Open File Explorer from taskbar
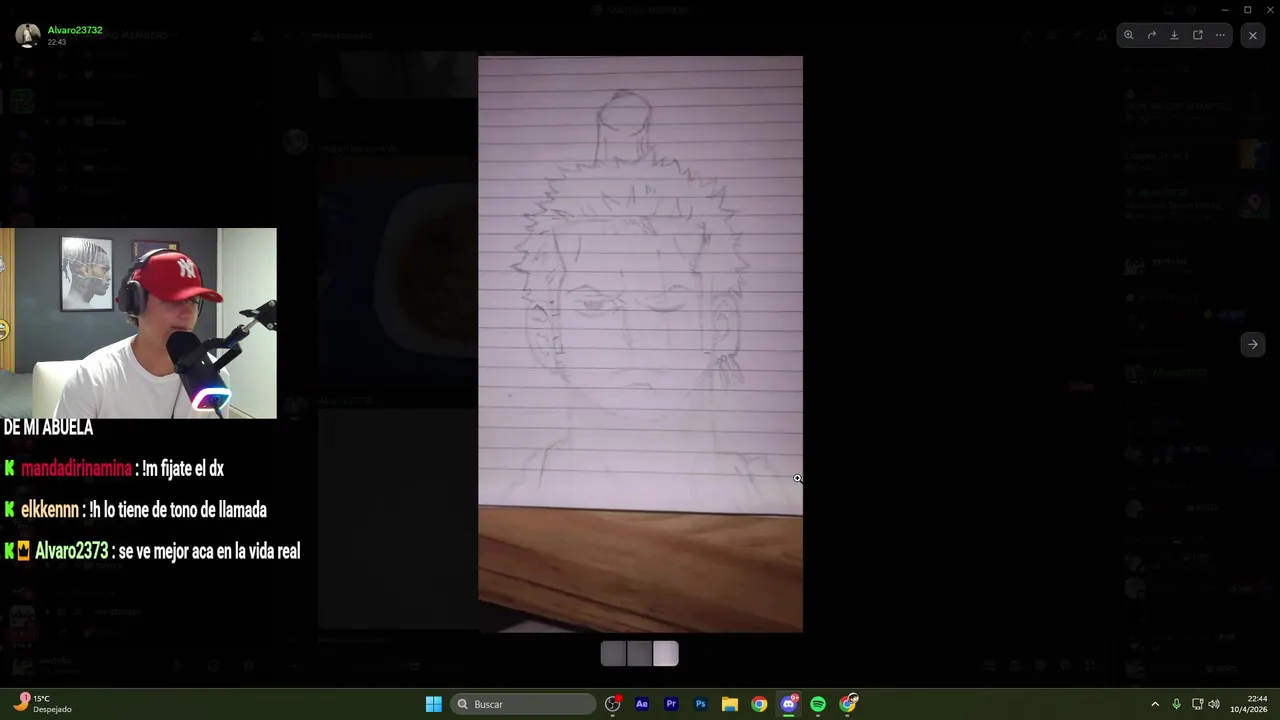Image resolution: width=1280 pixels, height=720 pixels. pyautogui.click(x=730, y=704)
